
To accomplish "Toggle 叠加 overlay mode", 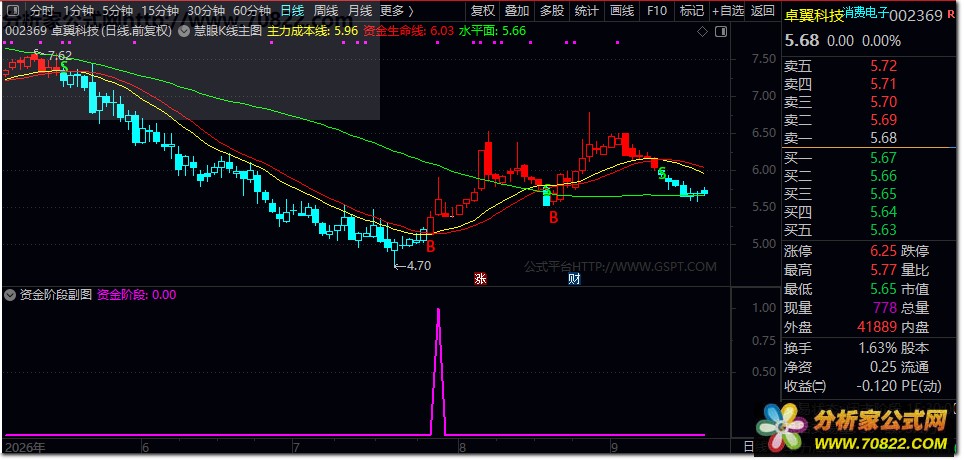I will pyautogui.click(x=516, y=10).
